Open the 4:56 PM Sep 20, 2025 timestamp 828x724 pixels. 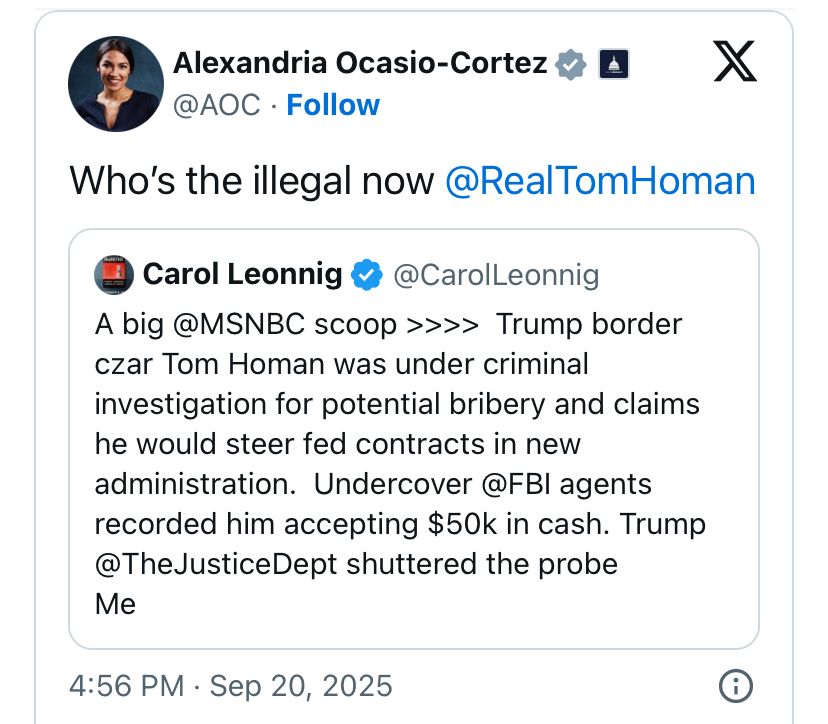coord(231,686)
